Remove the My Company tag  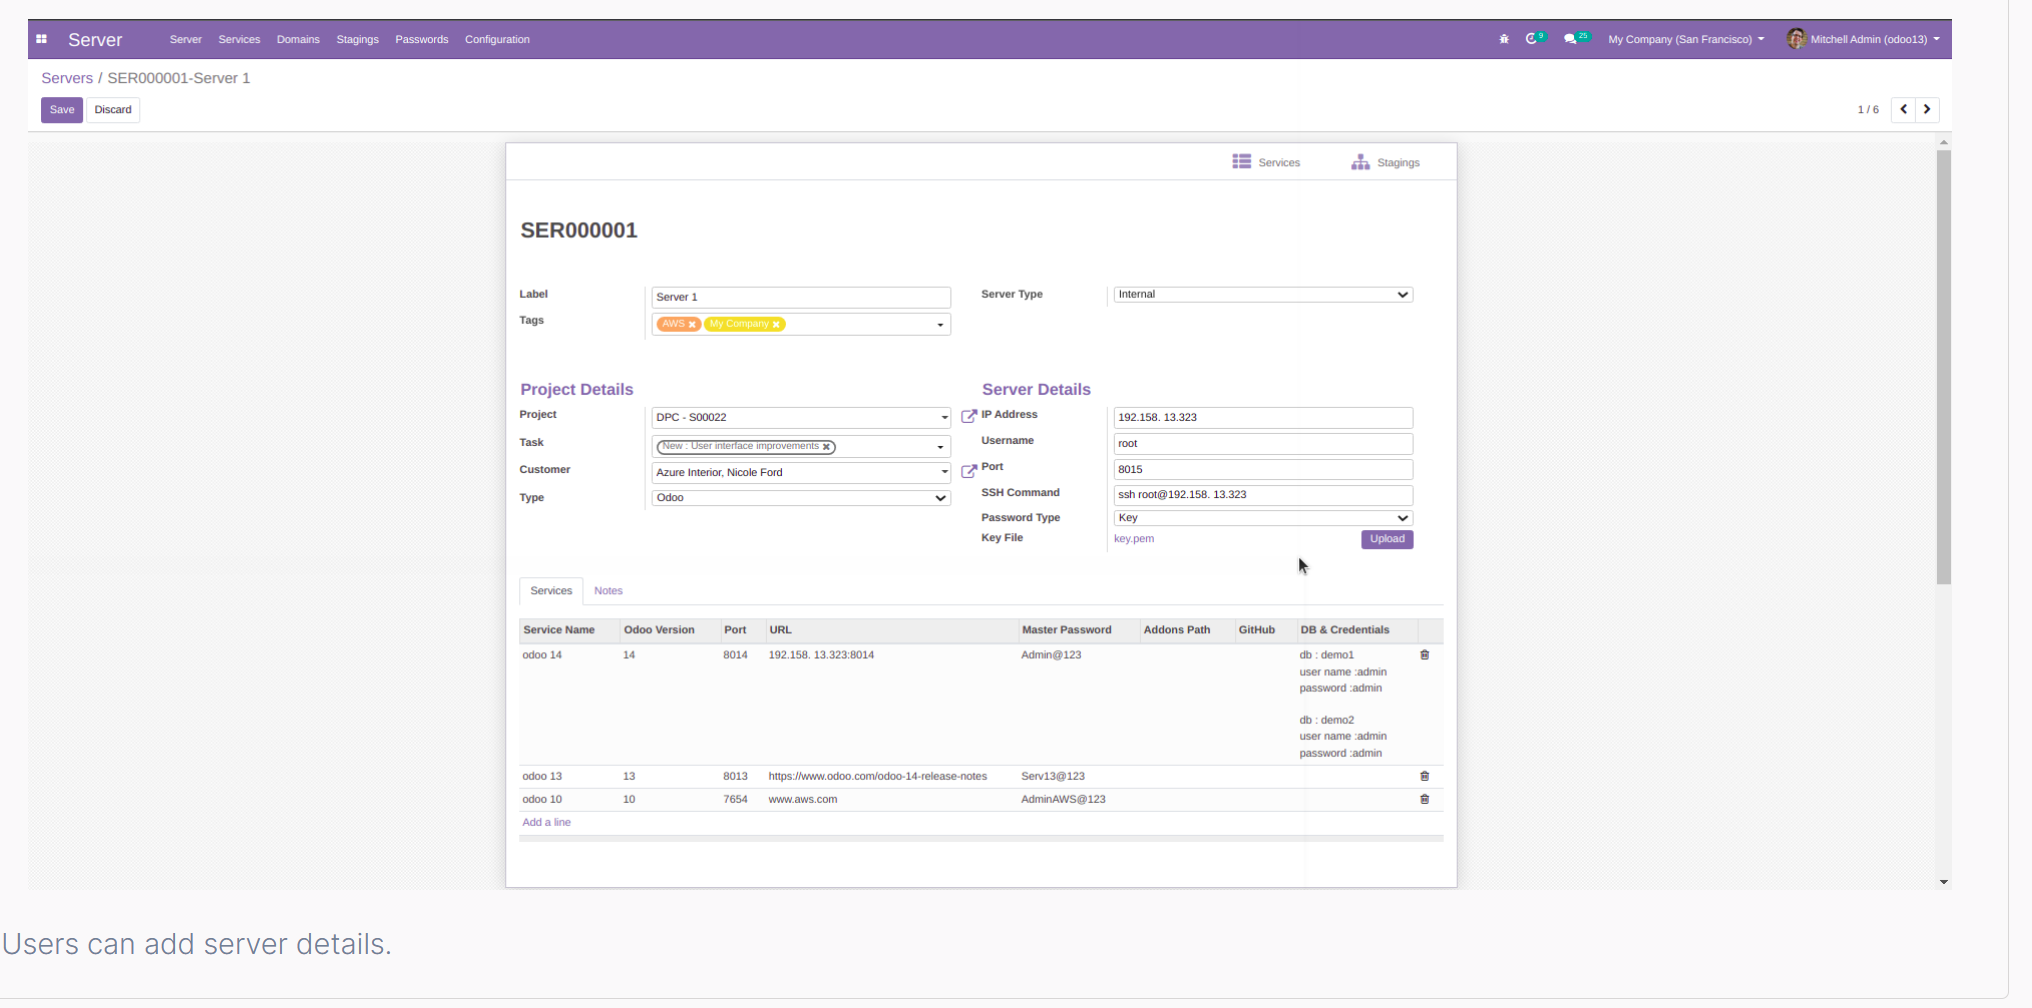pos(778,323)
